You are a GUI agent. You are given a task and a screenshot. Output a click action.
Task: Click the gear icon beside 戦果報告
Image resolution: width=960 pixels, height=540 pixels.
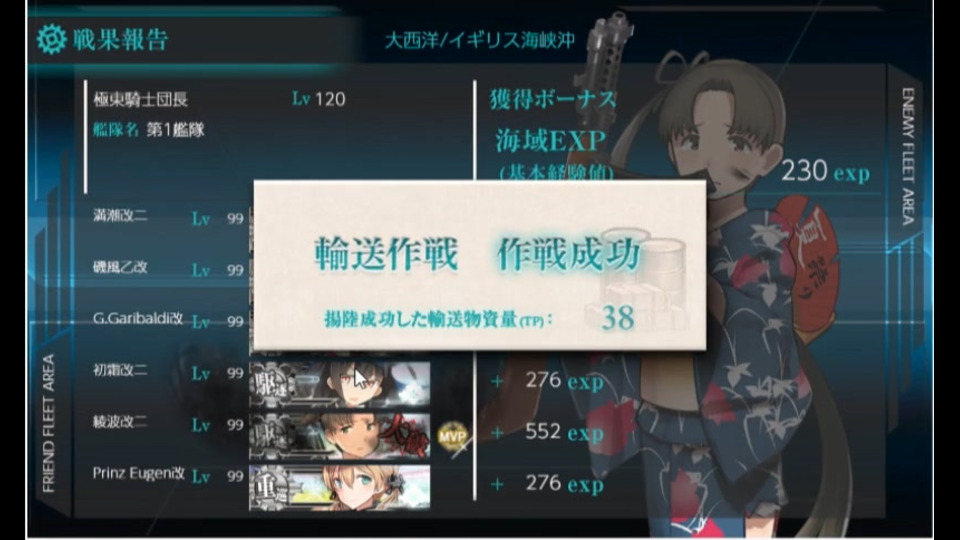(x=51, y=39)
